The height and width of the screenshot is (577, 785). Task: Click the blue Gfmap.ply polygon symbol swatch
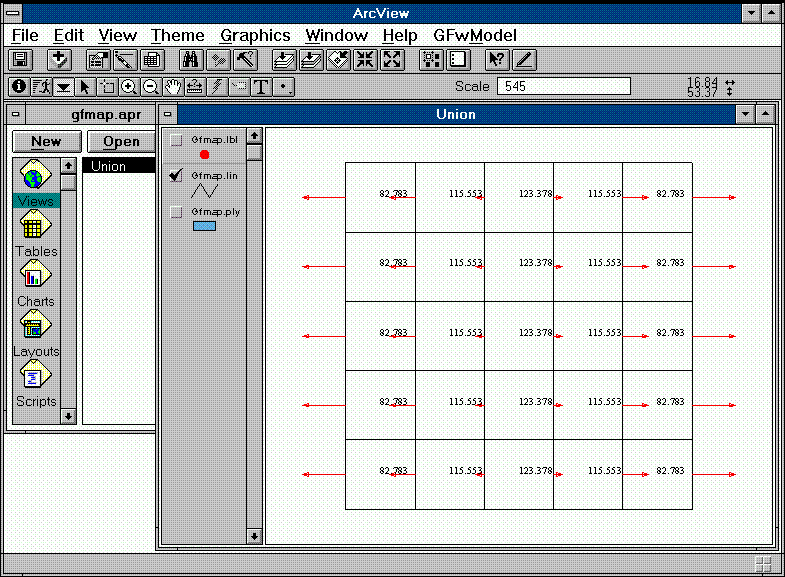[204, 226]
